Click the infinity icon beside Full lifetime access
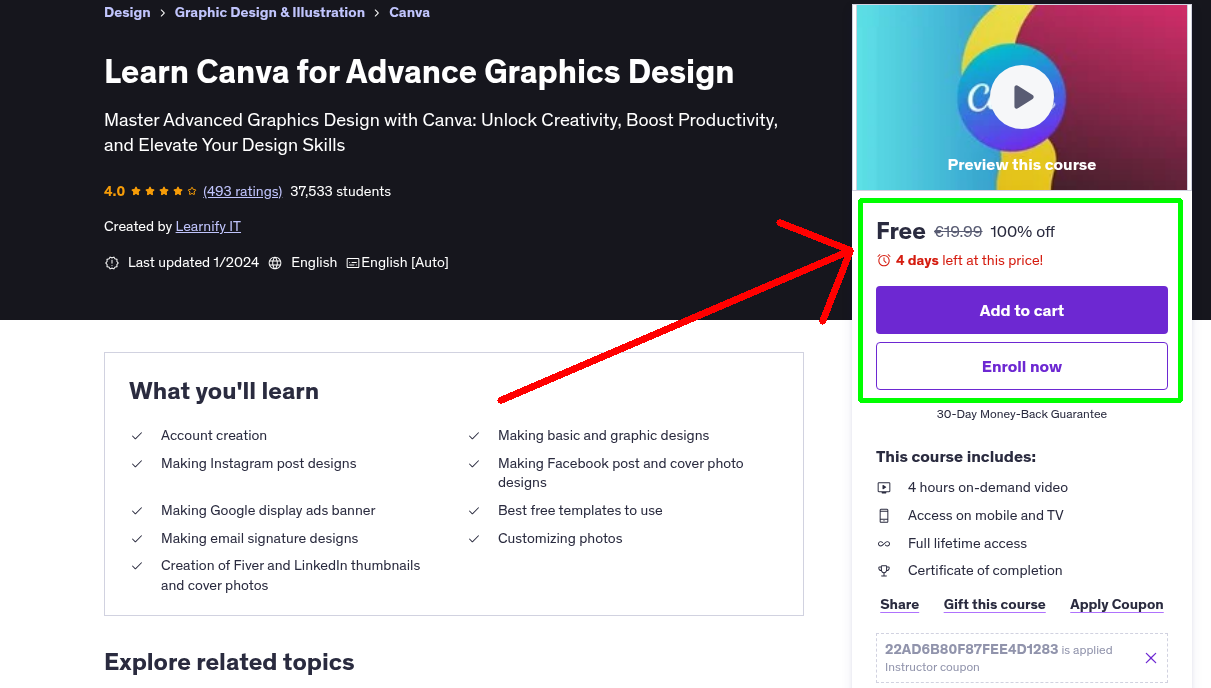 pyautogui.click(x=884, y=544)
